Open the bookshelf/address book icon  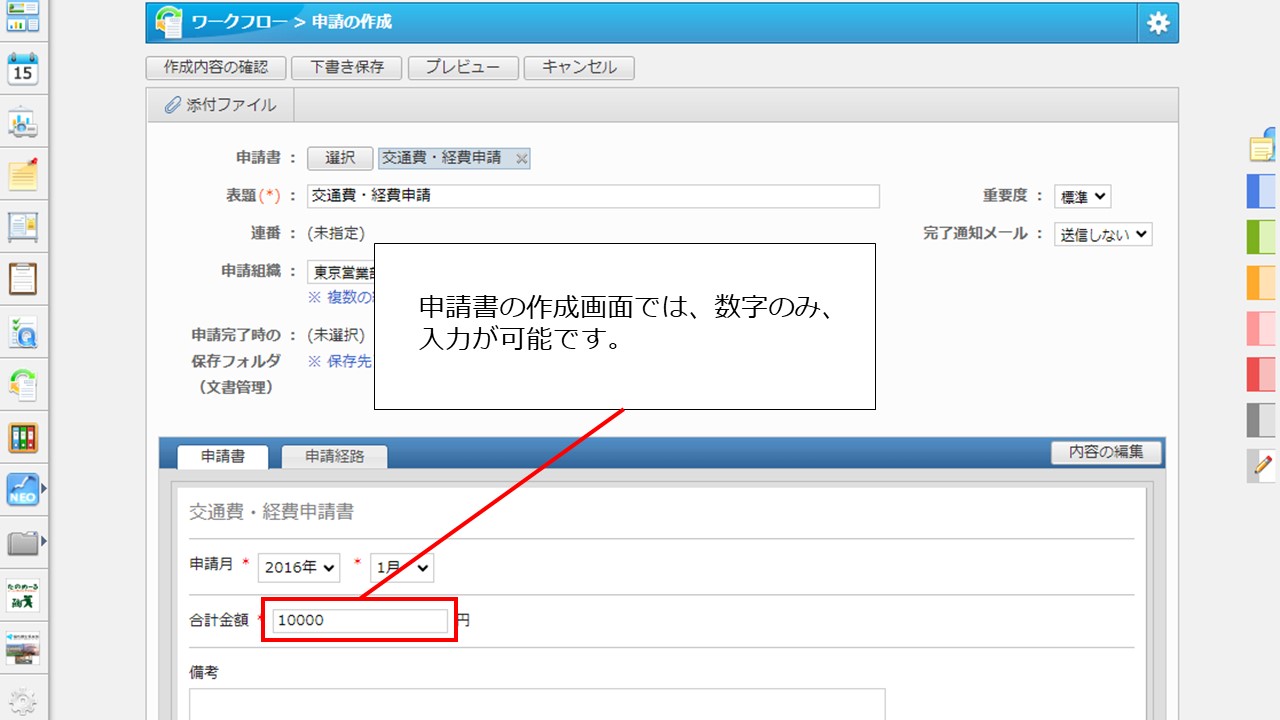[x=22, y=438]
